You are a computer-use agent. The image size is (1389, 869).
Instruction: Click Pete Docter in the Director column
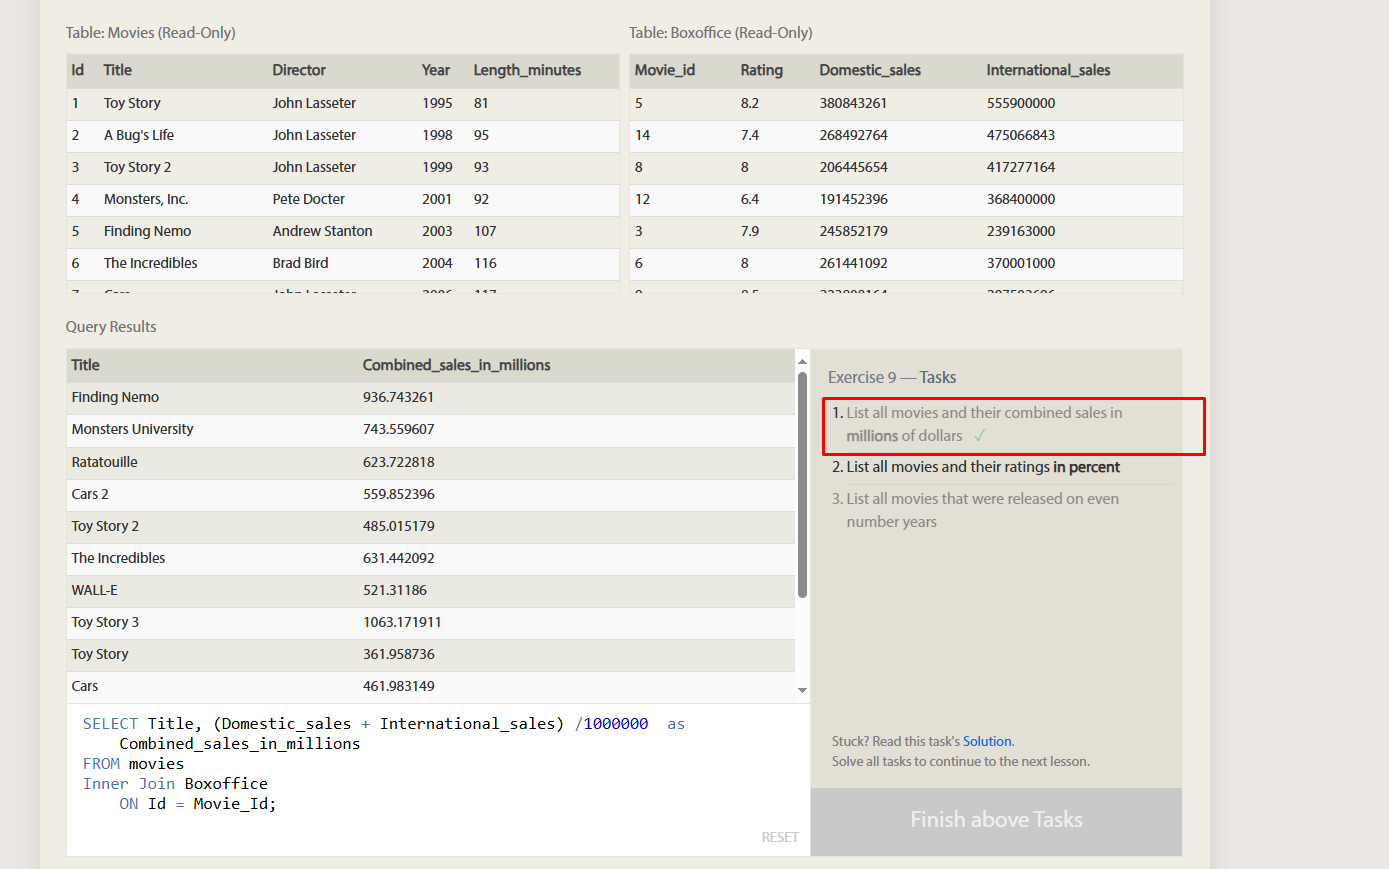(x=308, y=199)
